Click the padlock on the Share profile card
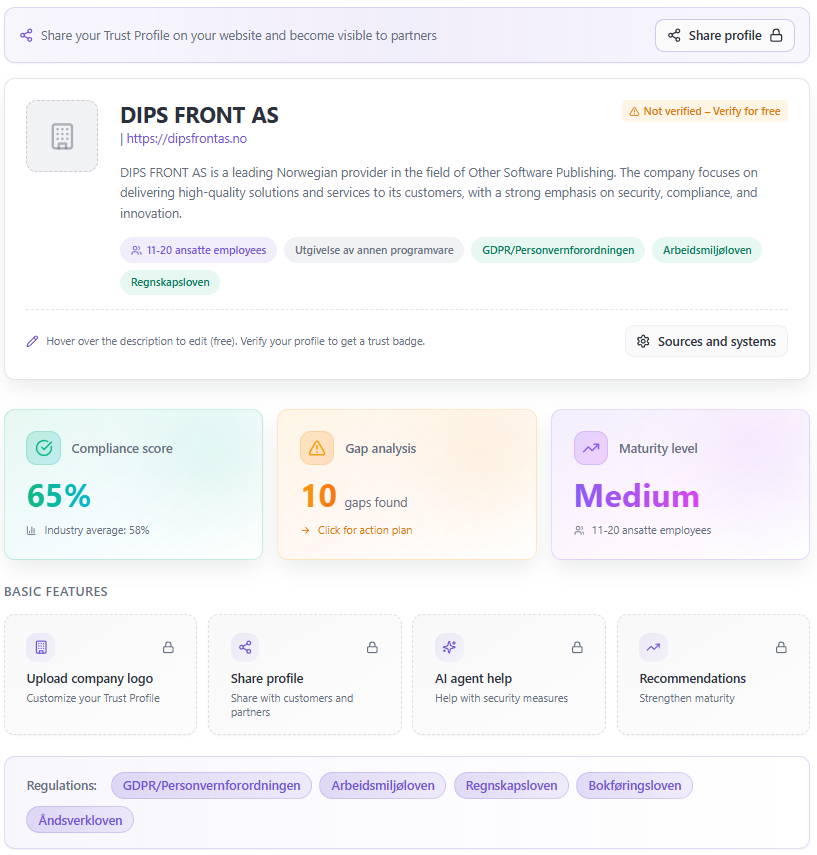817x855 pixels. coord(373,647)
